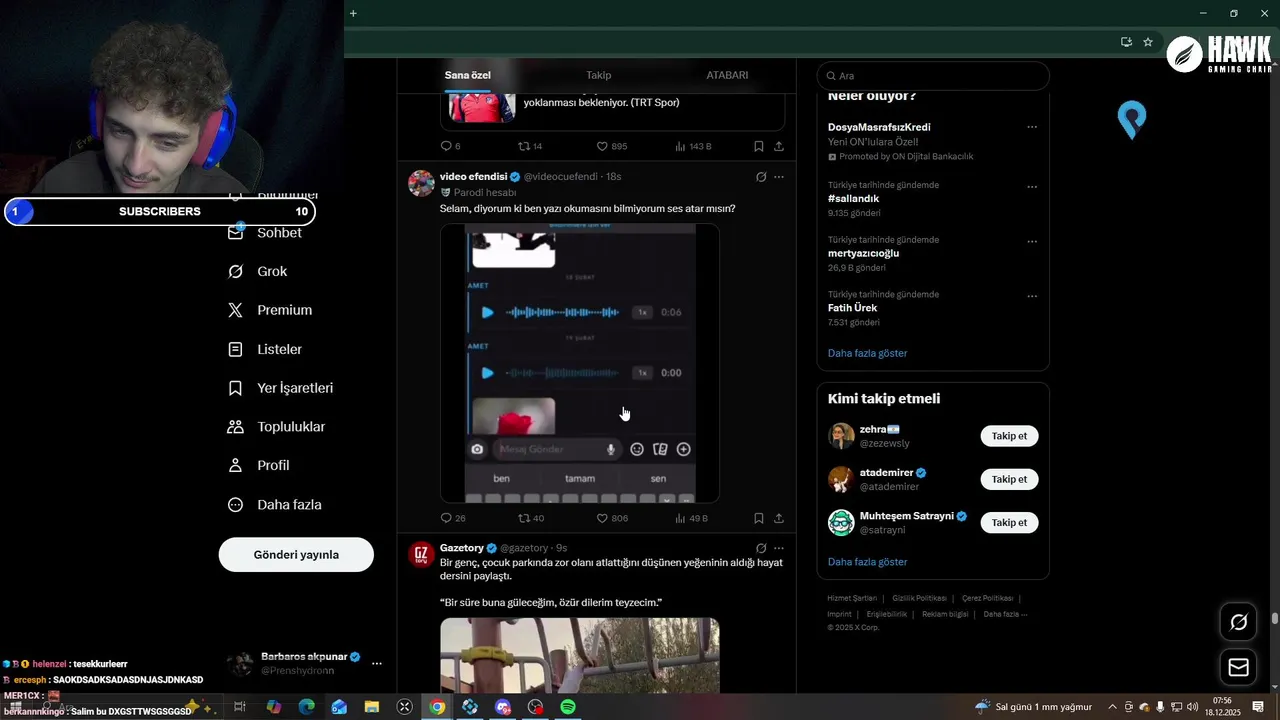Image resolution: width=1280 pixels, height=720 pixels.
Task: Like the video efendisi post
Action: tap(612, 518)
